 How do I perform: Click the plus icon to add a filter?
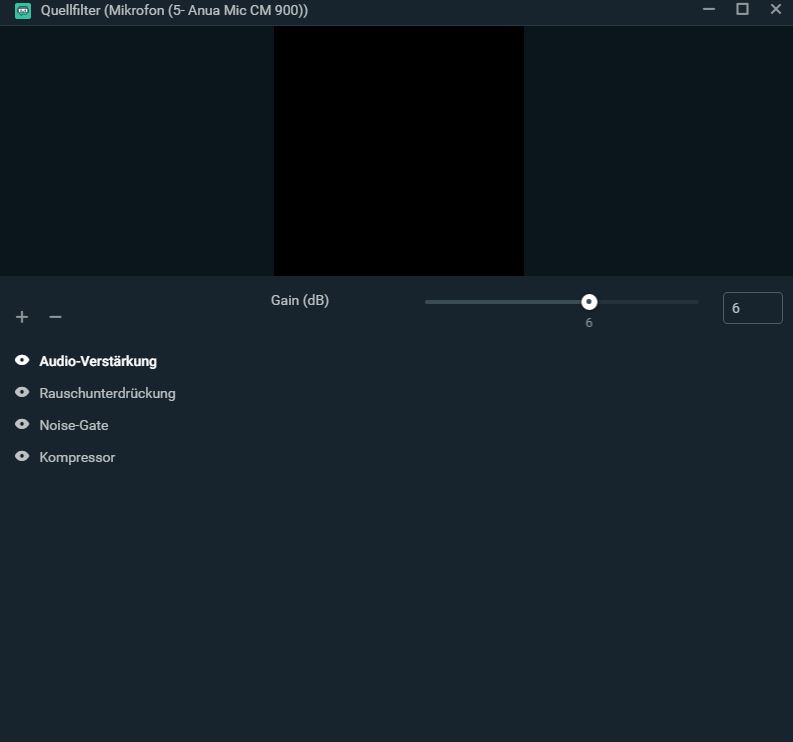(x=22, y=317)
